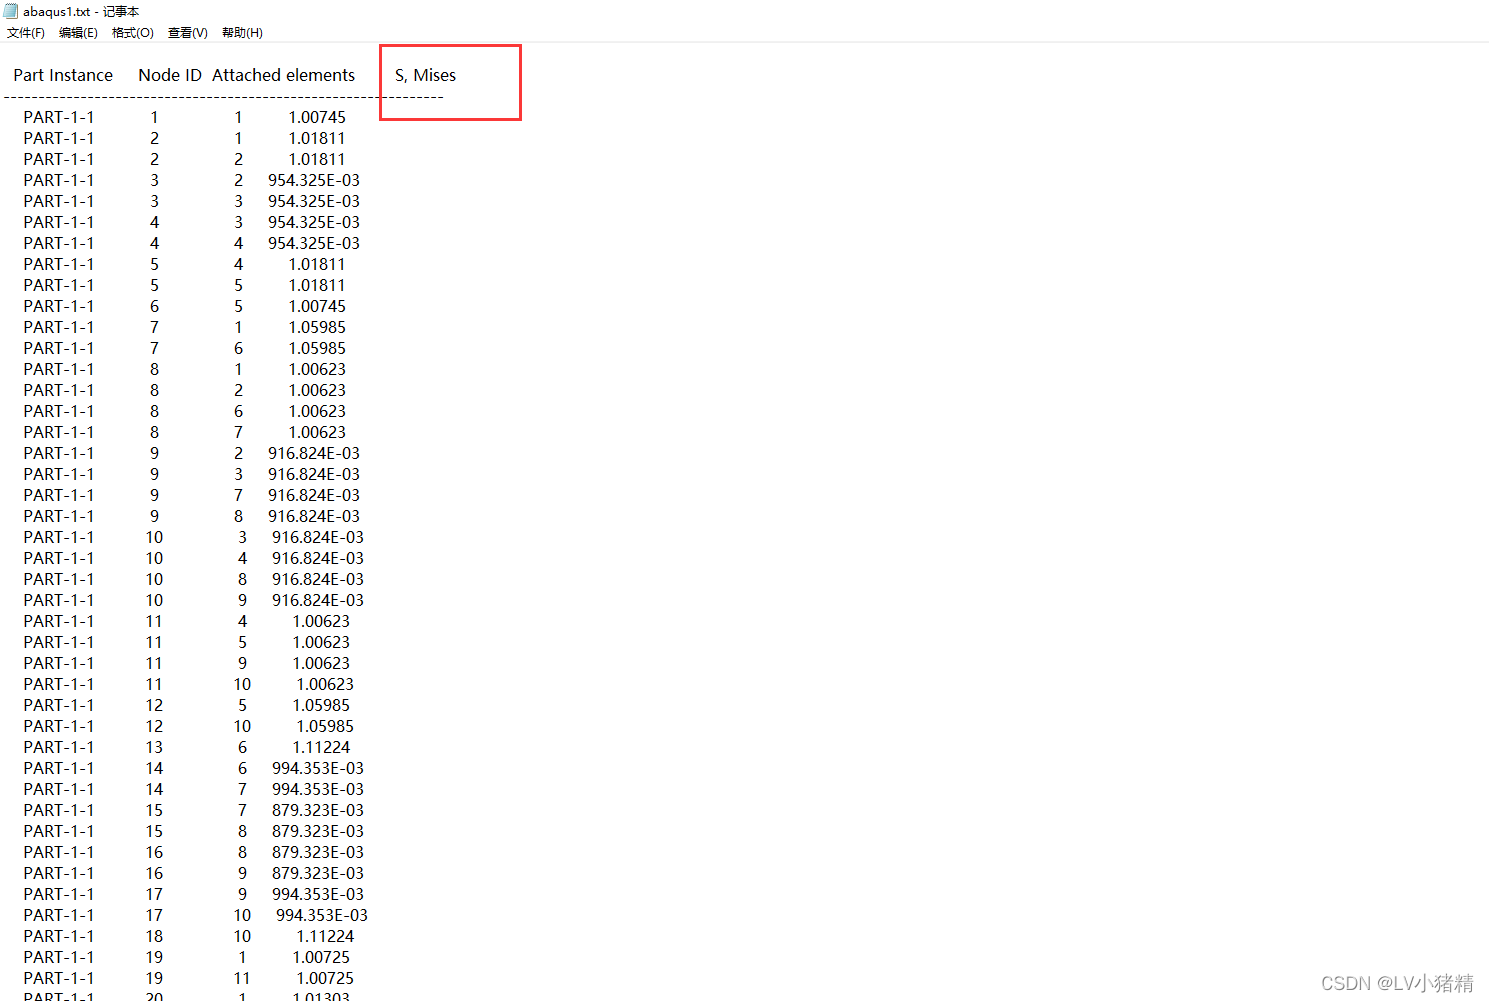Click value 879.323E-03 in node 16 element 9 row
The height and width of the screenshot is (1002, 1489).
point(318,873)
